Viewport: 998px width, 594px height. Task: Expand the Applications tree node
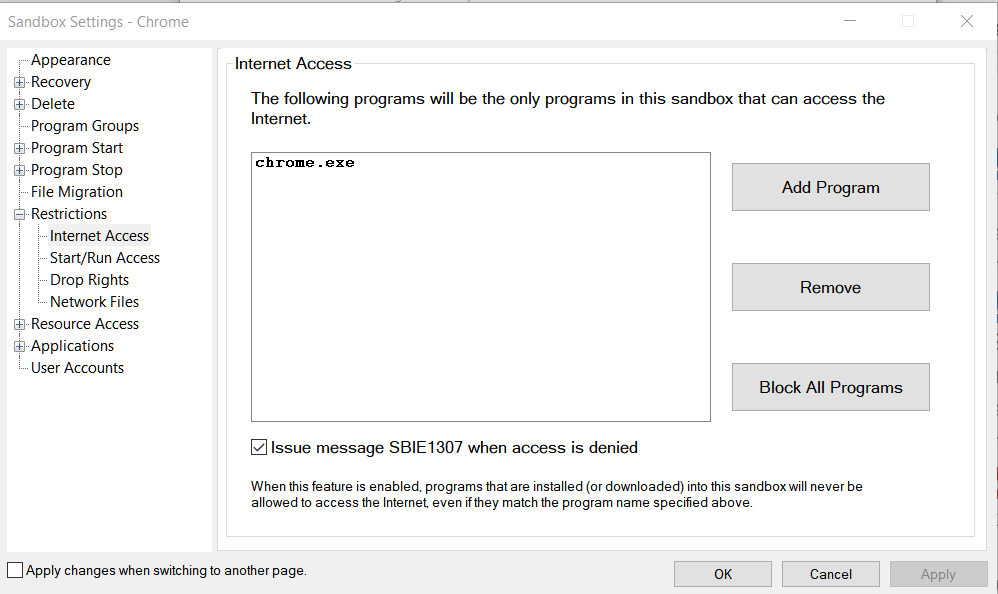coord(20,346)
